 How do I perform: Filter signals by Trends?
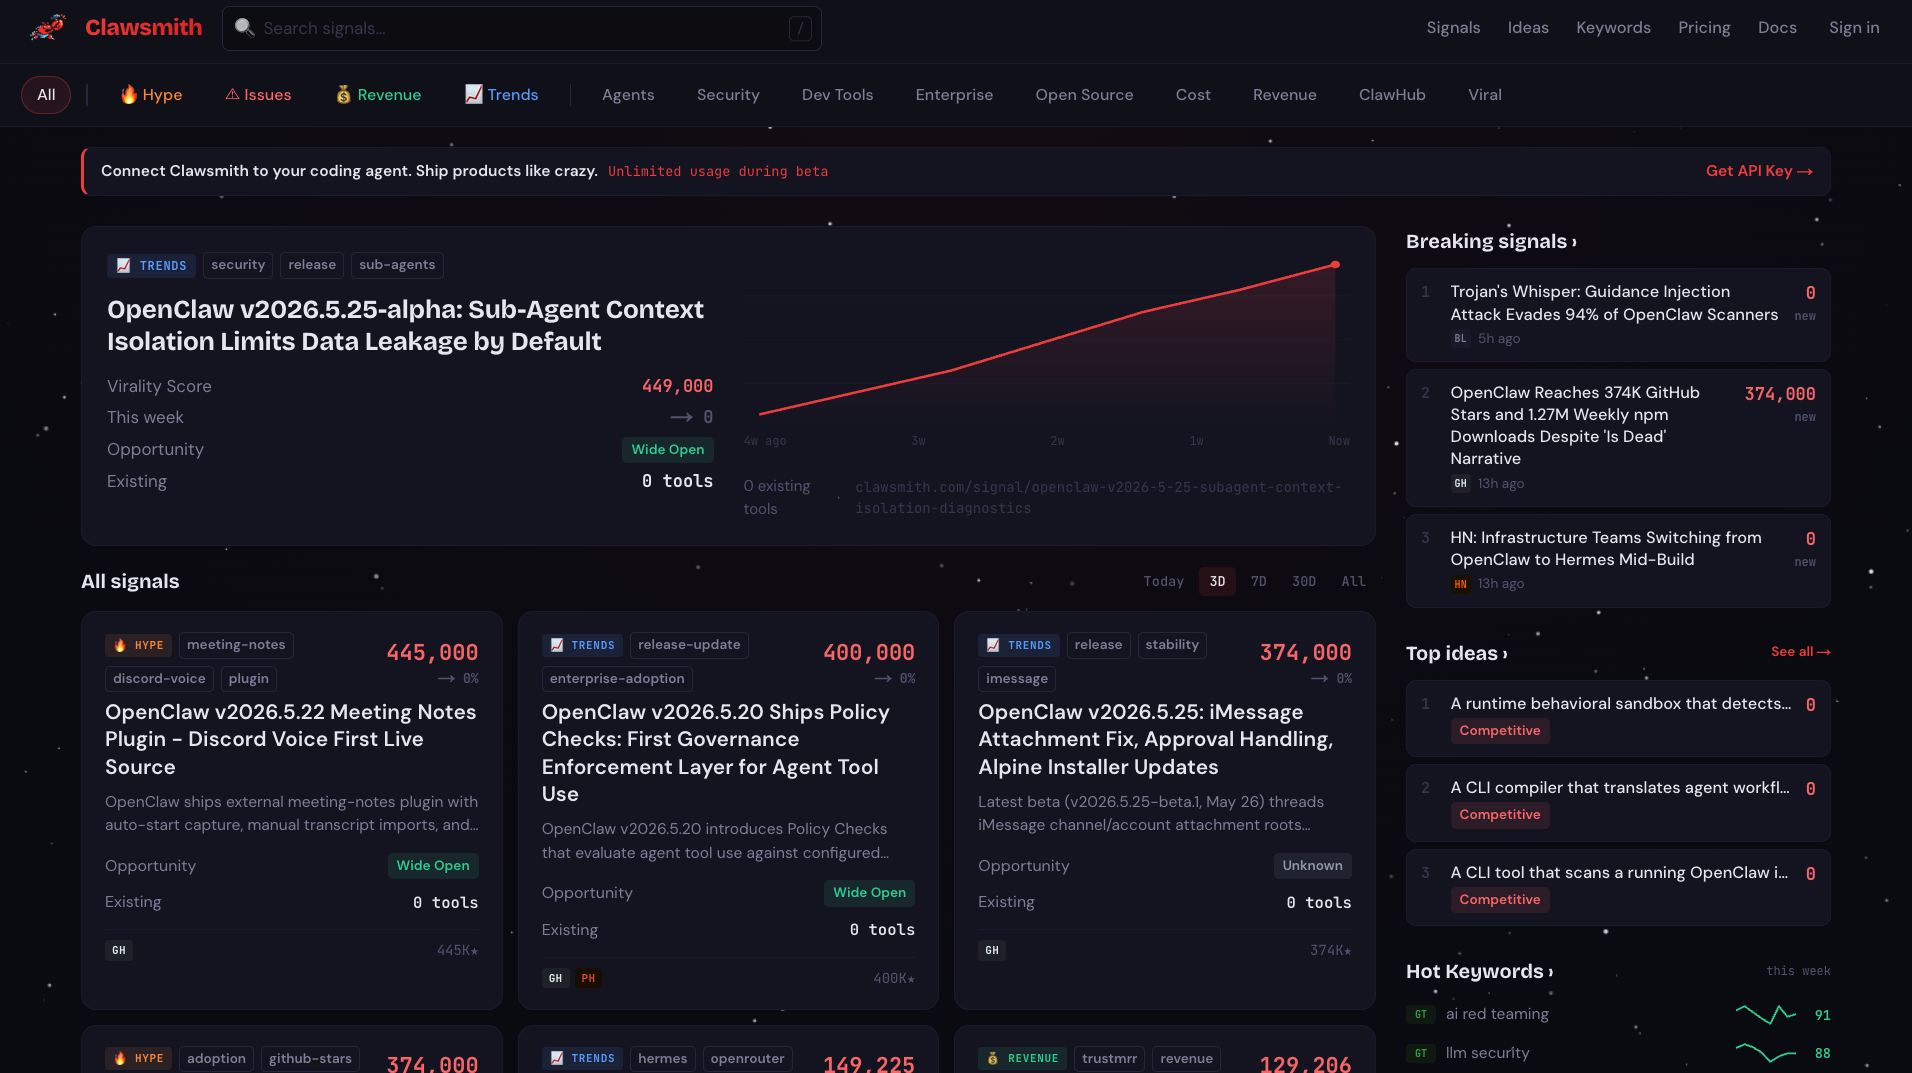click(501, 95)
